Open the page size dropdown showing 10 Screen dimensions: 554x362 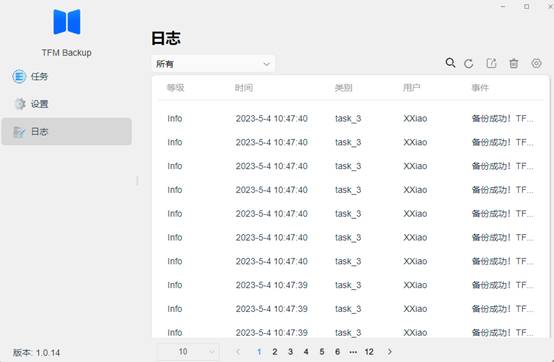click(x=188, y=352)
